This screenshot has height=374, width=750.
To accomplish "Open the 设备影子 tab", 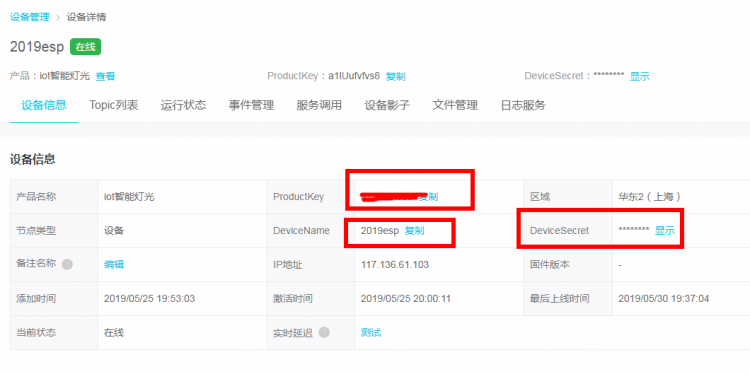I will [x=387, y=105].
